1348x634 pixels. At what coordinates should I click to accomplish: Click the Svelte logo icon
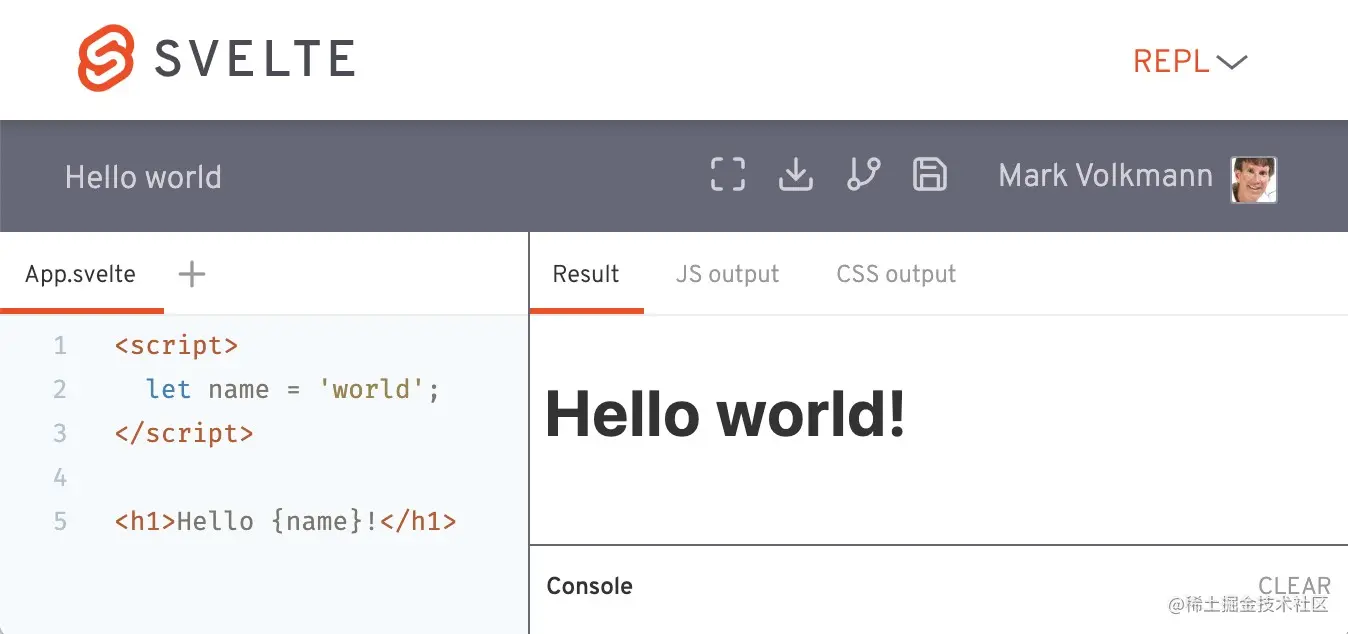tap(106, 58)
